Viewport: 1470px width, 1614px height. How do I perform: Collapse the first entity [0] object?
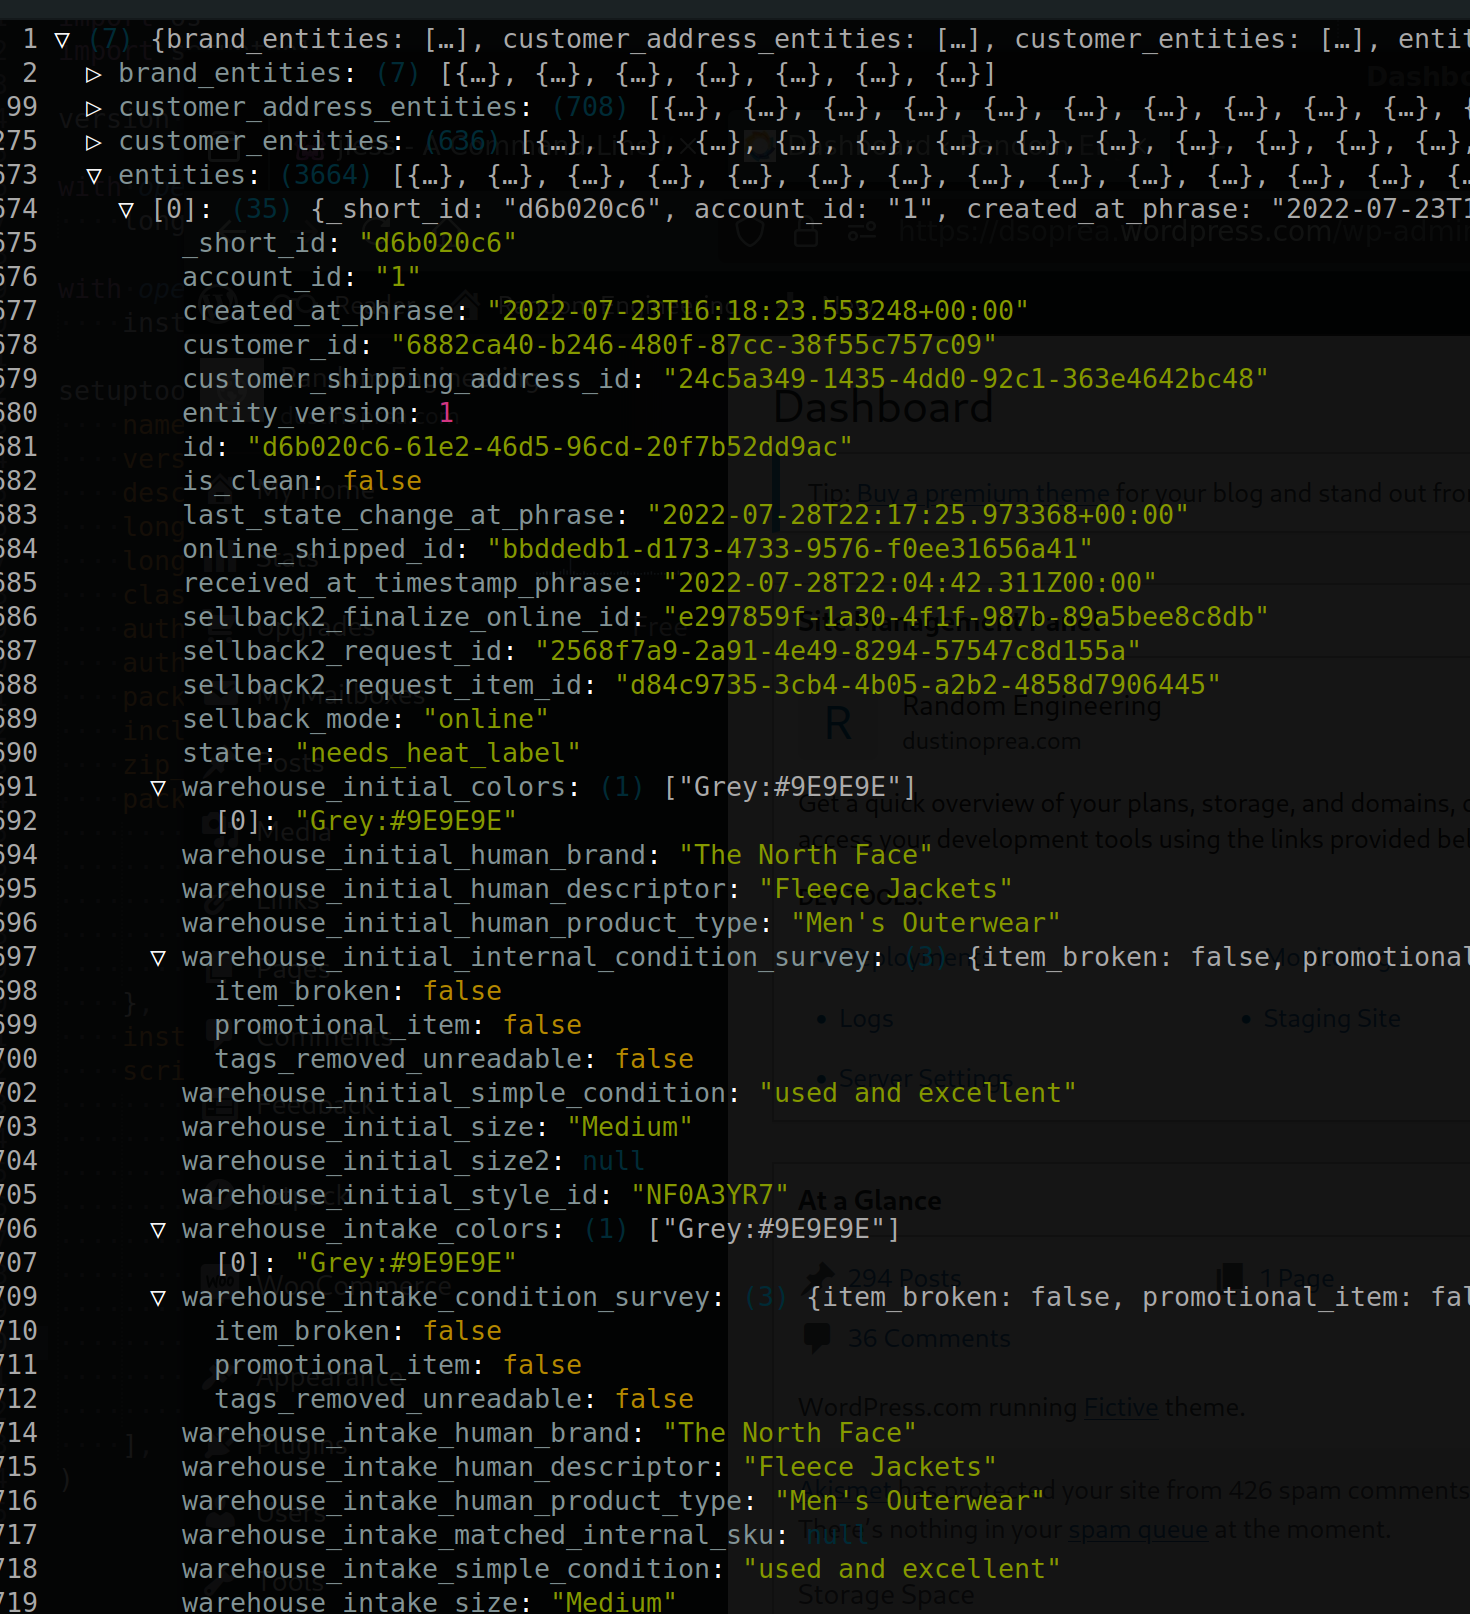coord(126,210)
